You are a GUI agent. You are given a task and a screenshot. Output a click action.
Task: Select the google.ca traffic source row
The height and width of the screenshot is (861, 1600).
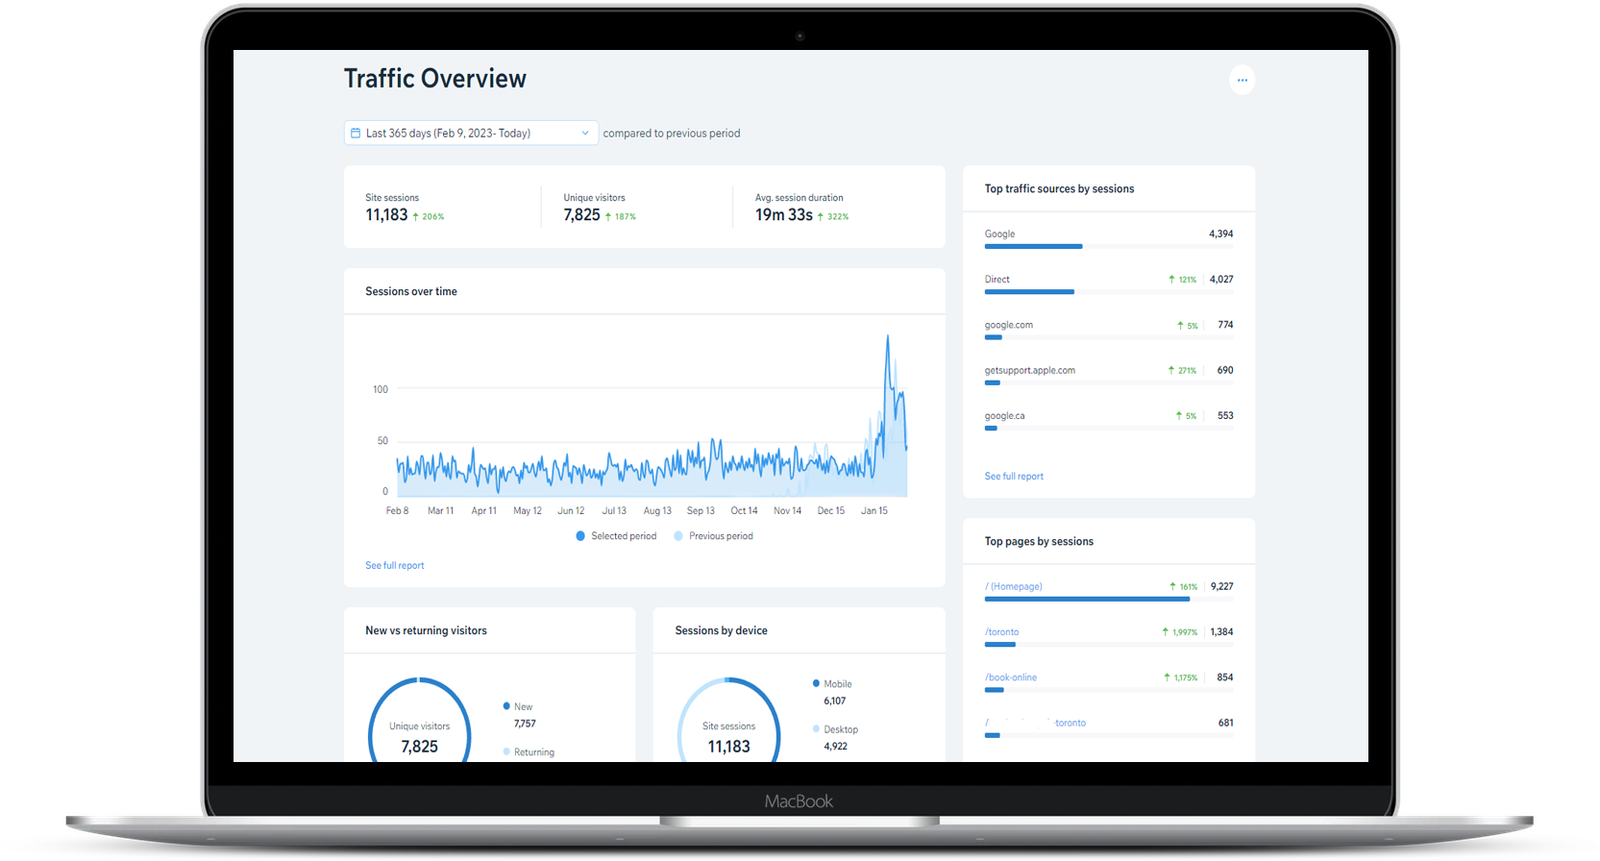coord(1108,421)
